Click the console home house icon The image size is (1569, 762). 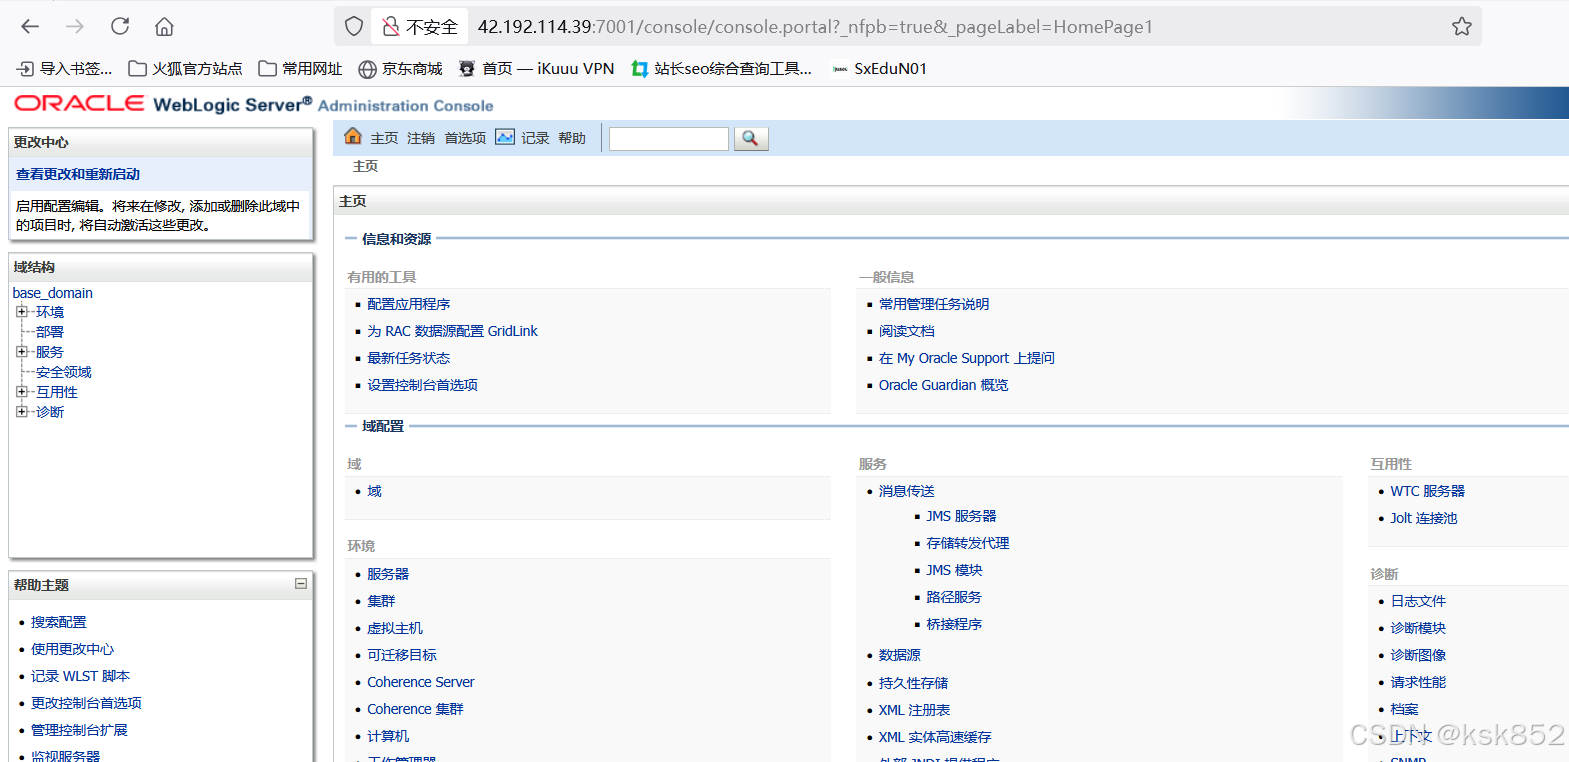pos(353,137)
